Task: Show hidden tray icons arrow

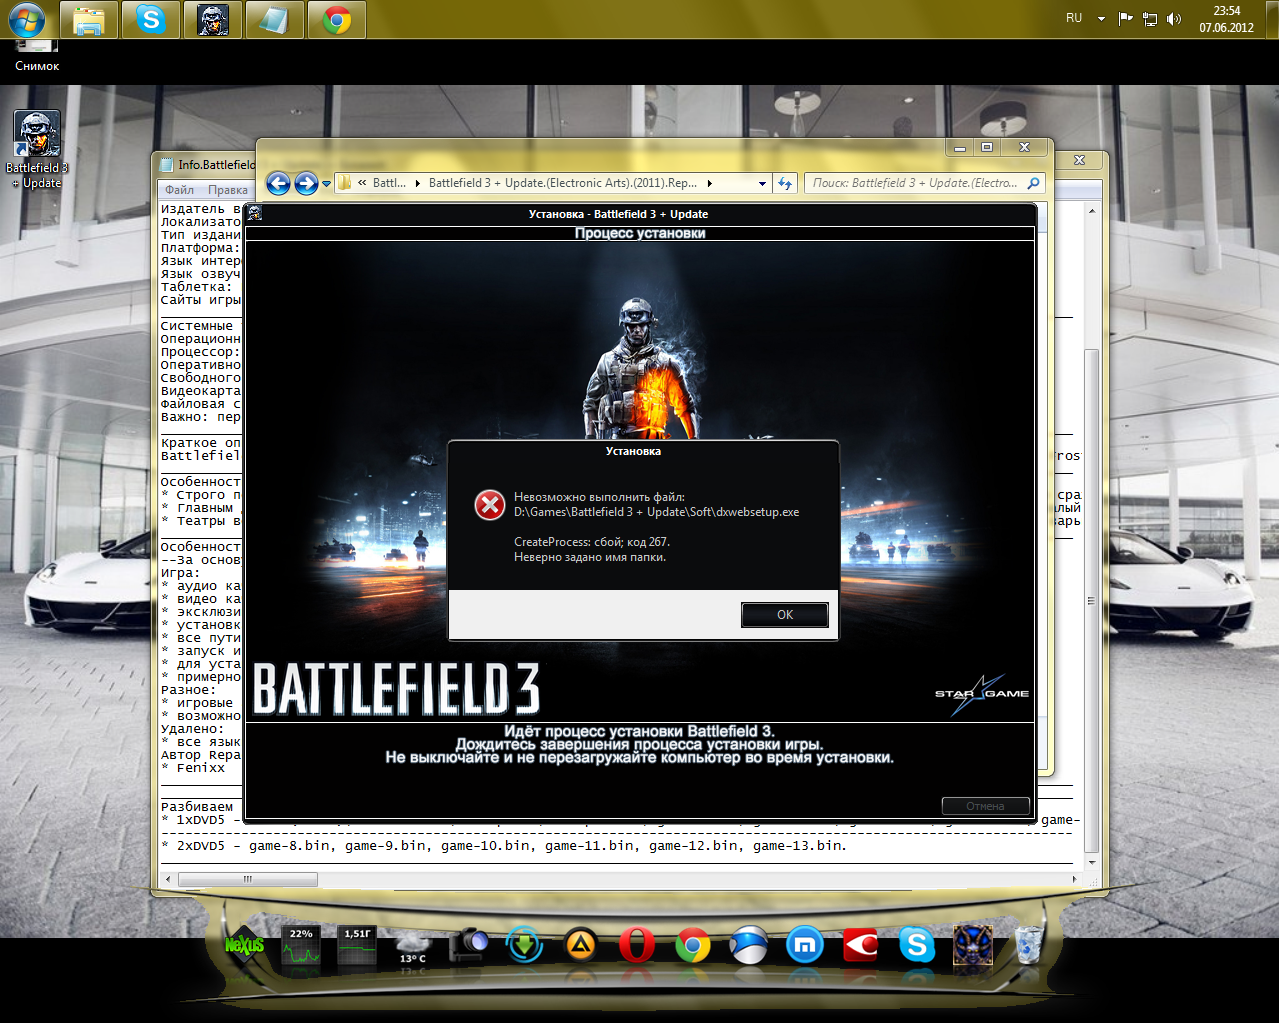Action: pyautogui.click(x=1101, y=18)
